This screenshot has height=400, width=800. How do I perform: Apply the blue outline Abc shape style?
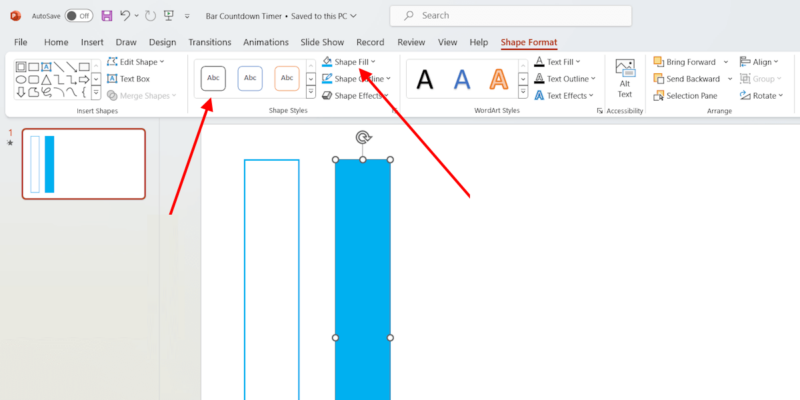250,79
